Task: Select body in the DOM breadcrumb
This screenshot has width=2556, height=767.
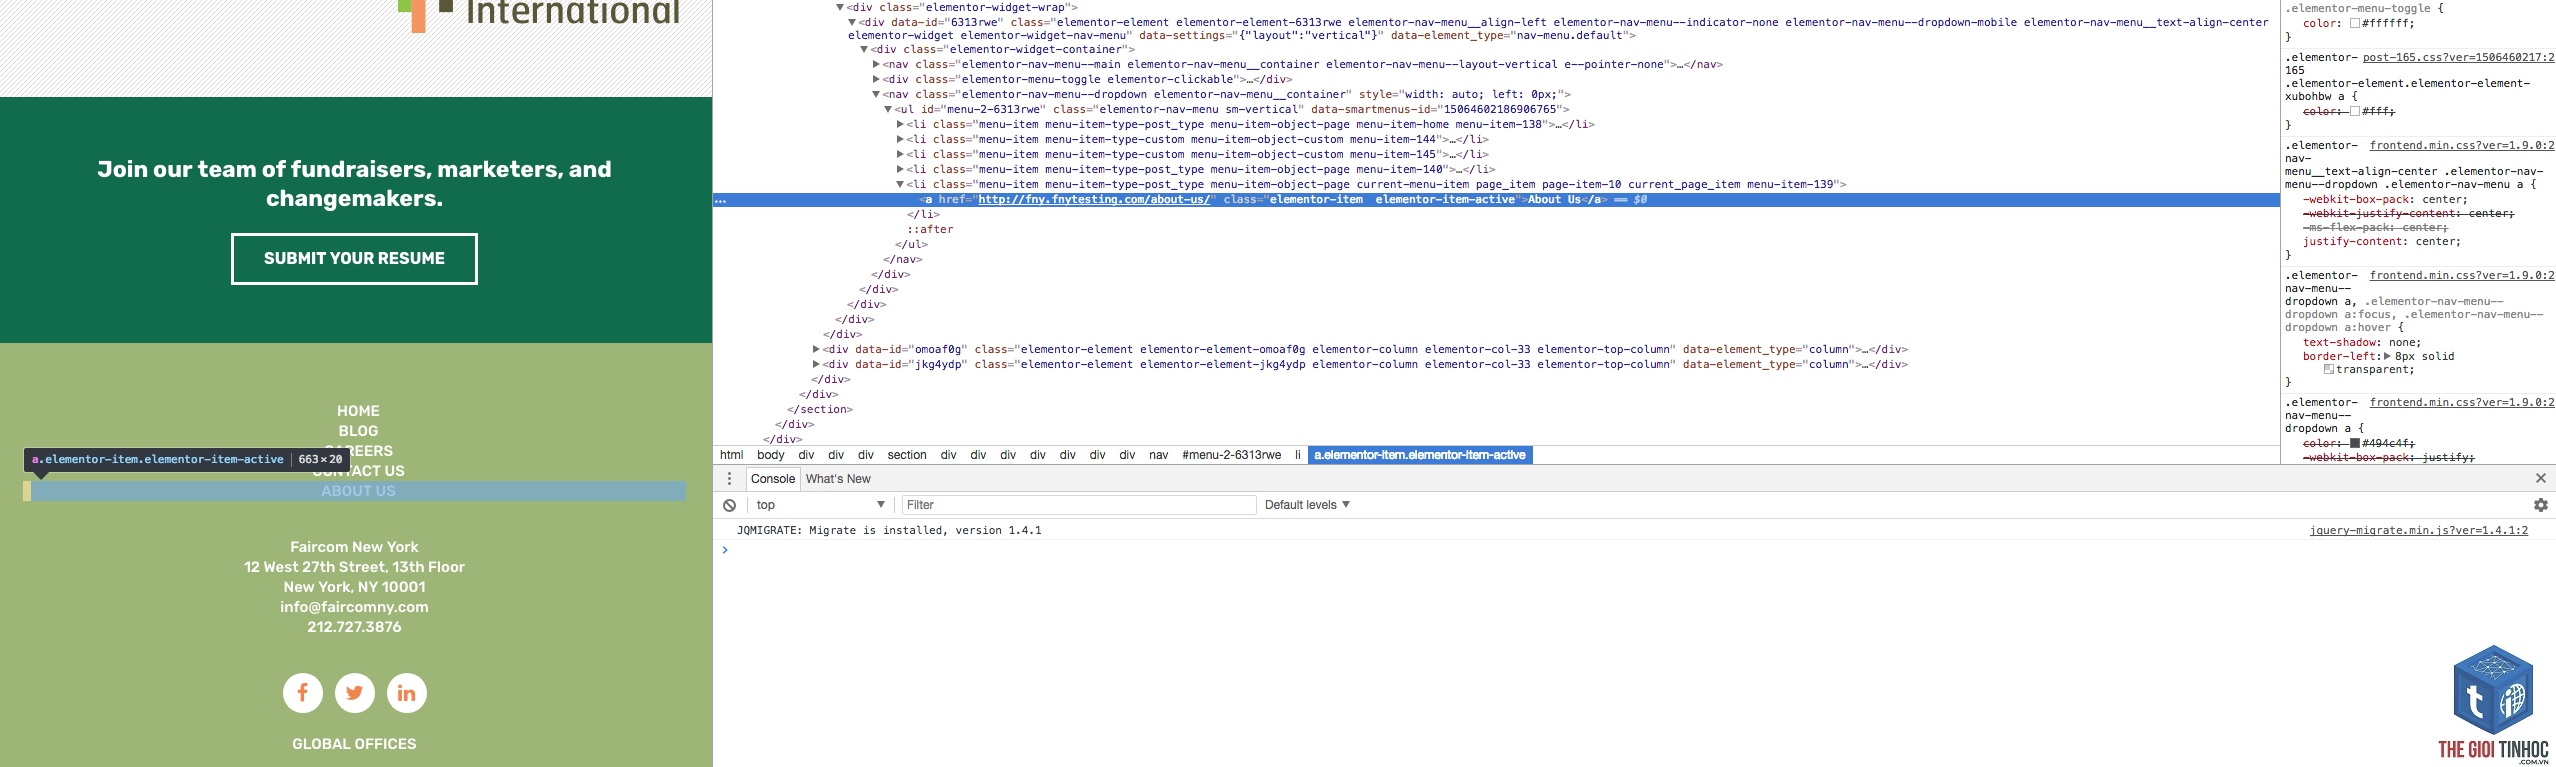Action: (x=771, y=455)
